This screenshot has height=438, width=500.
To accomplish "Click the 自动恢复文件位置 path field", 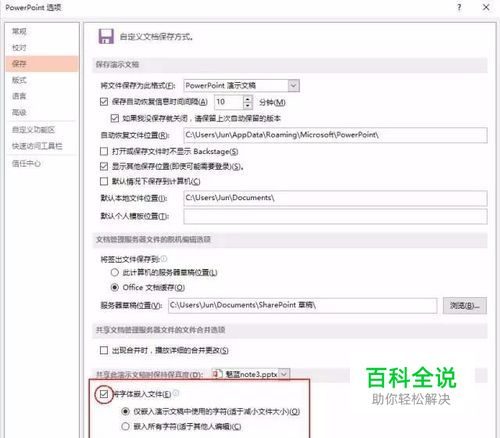I will click(335, 135).
